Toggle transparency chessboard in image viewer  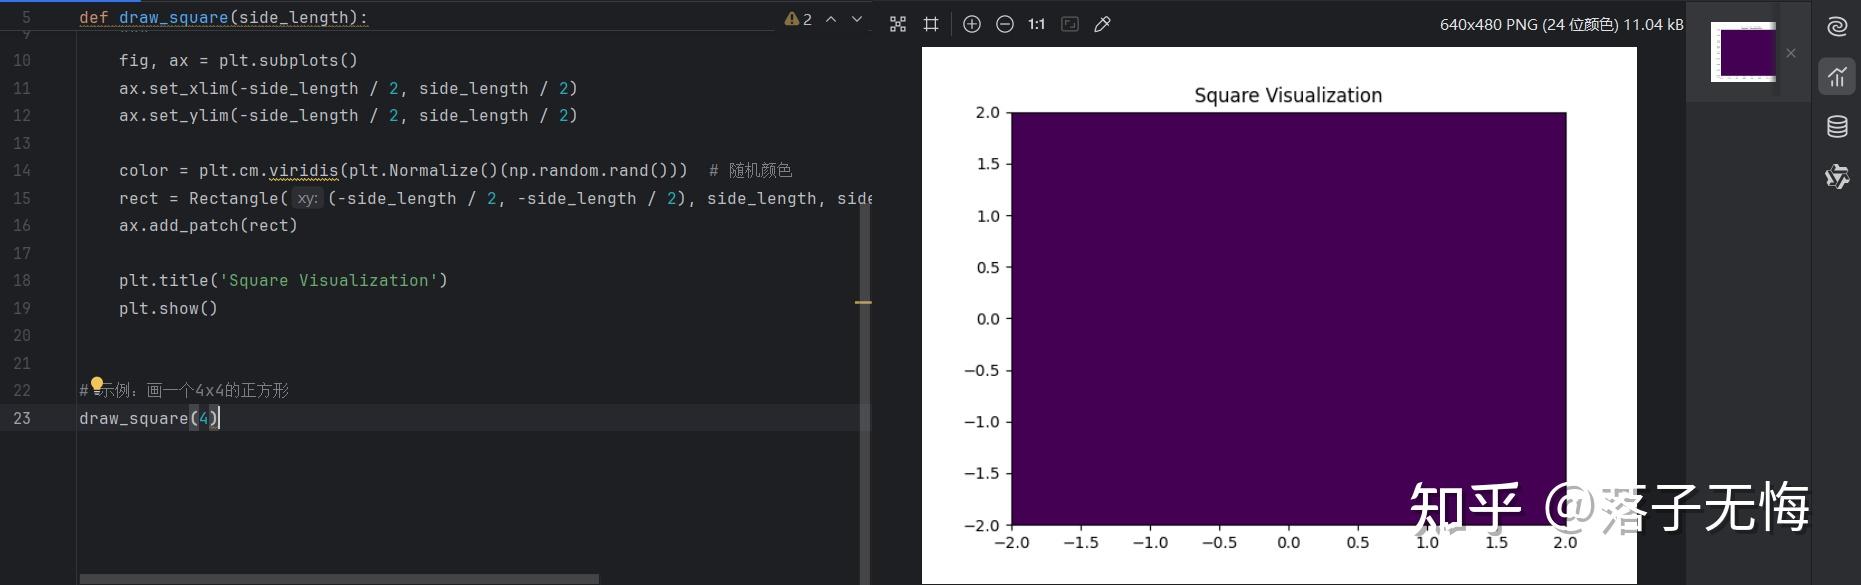(x=898, y=24)
